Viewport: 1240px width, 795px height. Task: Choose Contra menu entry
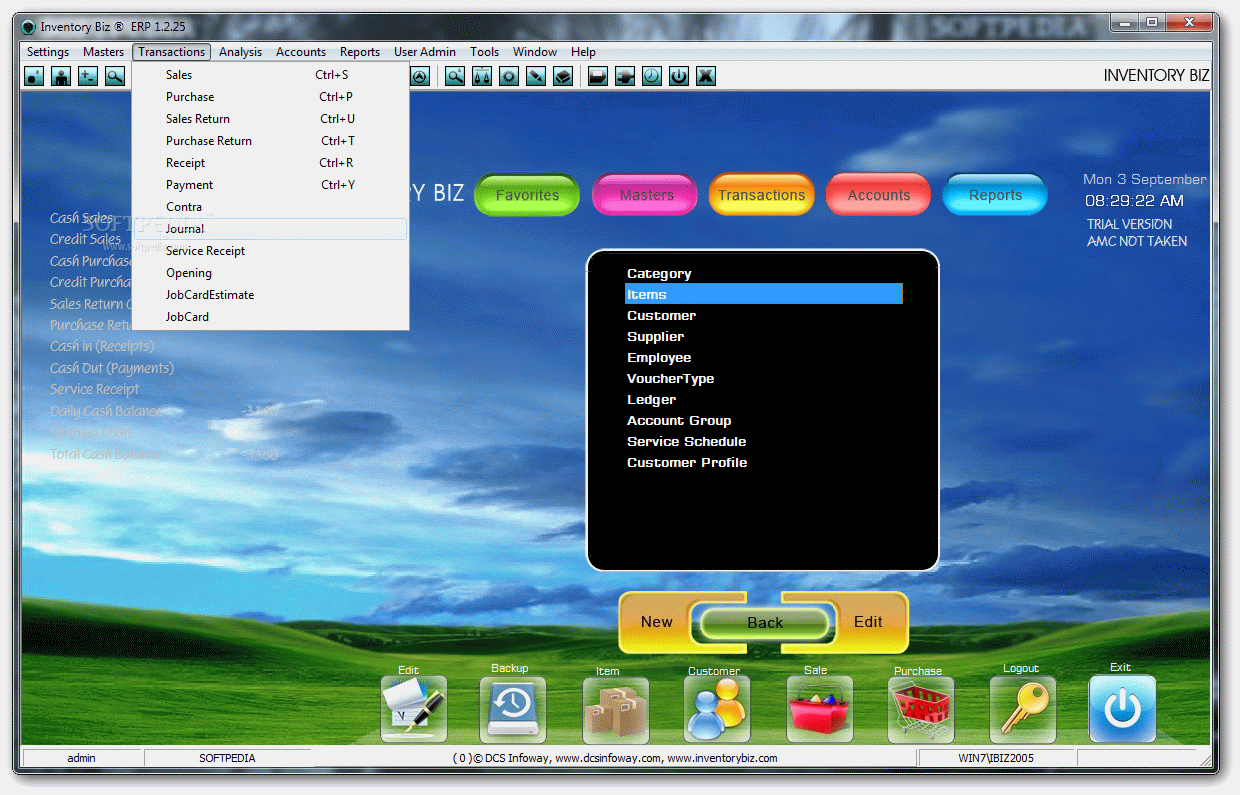(270, 207)
